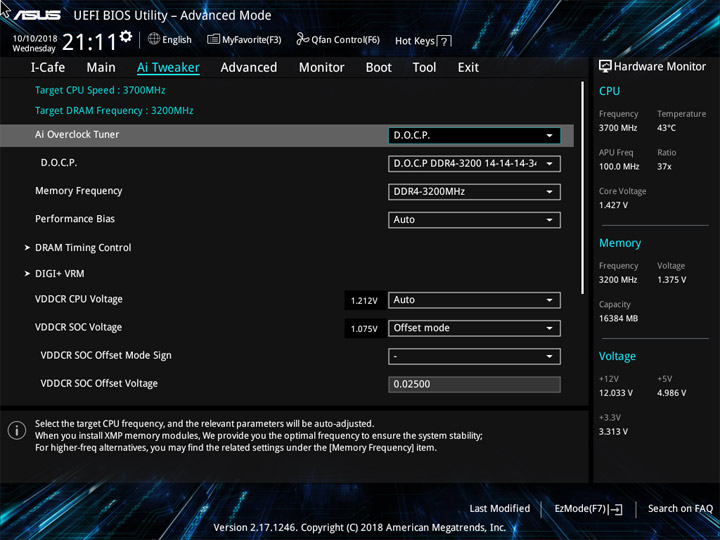The width and height of the screenshot is (720, 540).
Task: Open VDDCR CPU Voltage dropdown
Action: click(474, 300)
